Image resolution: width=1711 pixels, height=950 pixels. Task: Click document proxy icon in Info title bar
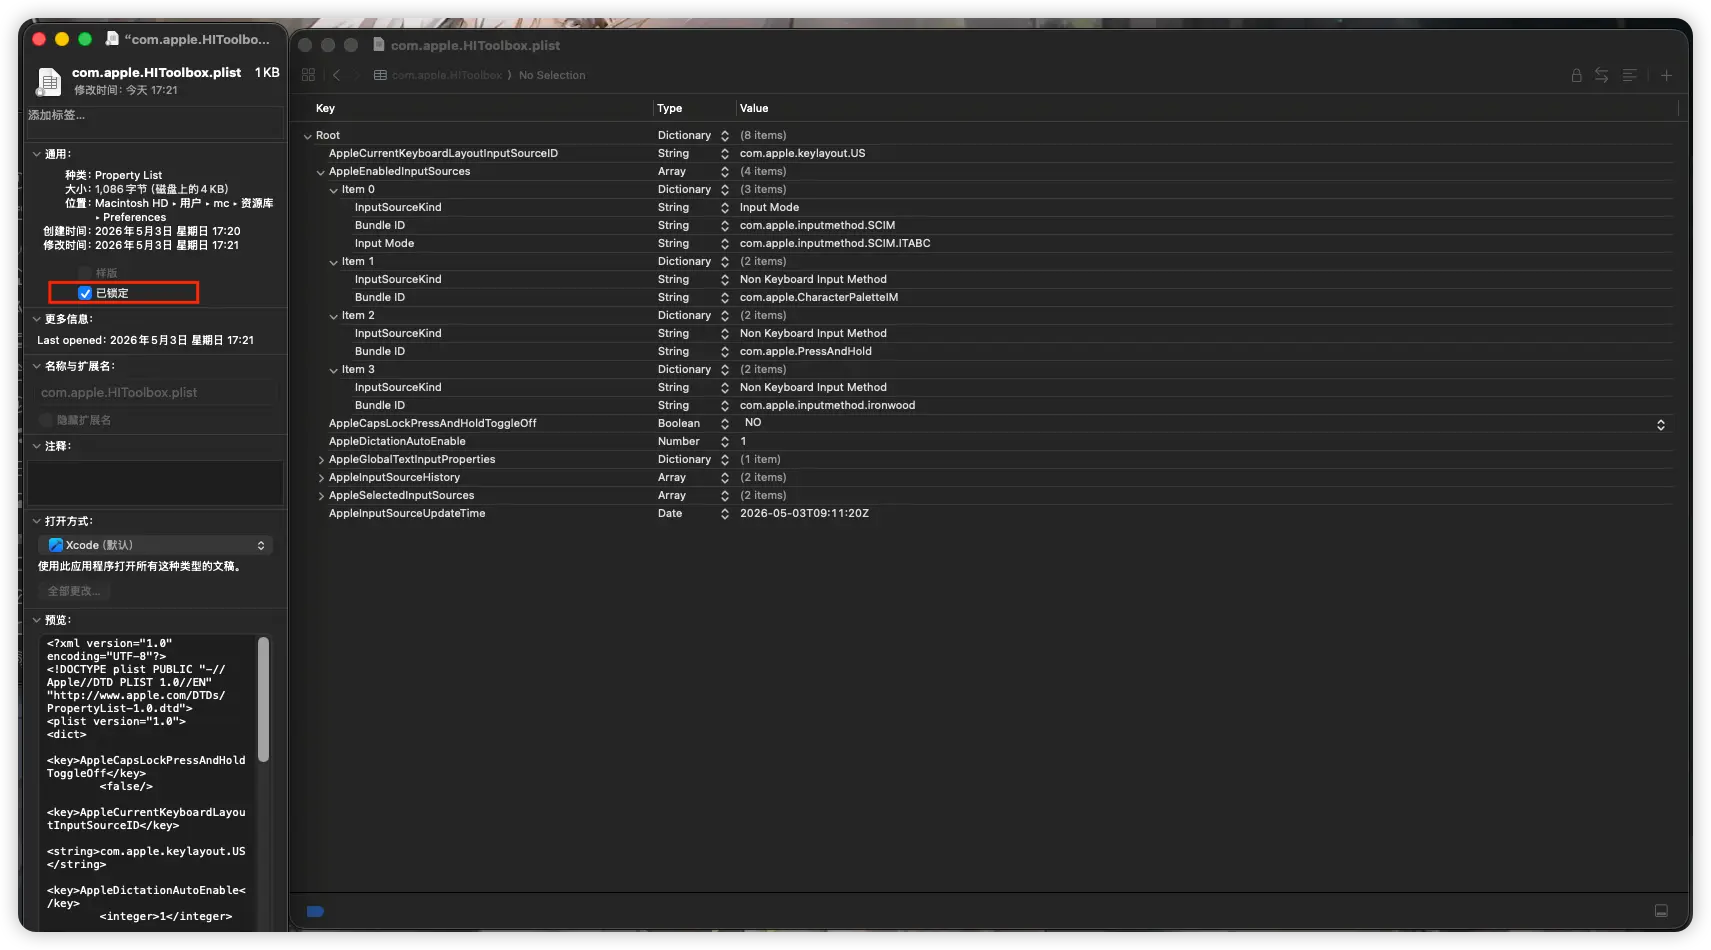(x=112, y=39)
